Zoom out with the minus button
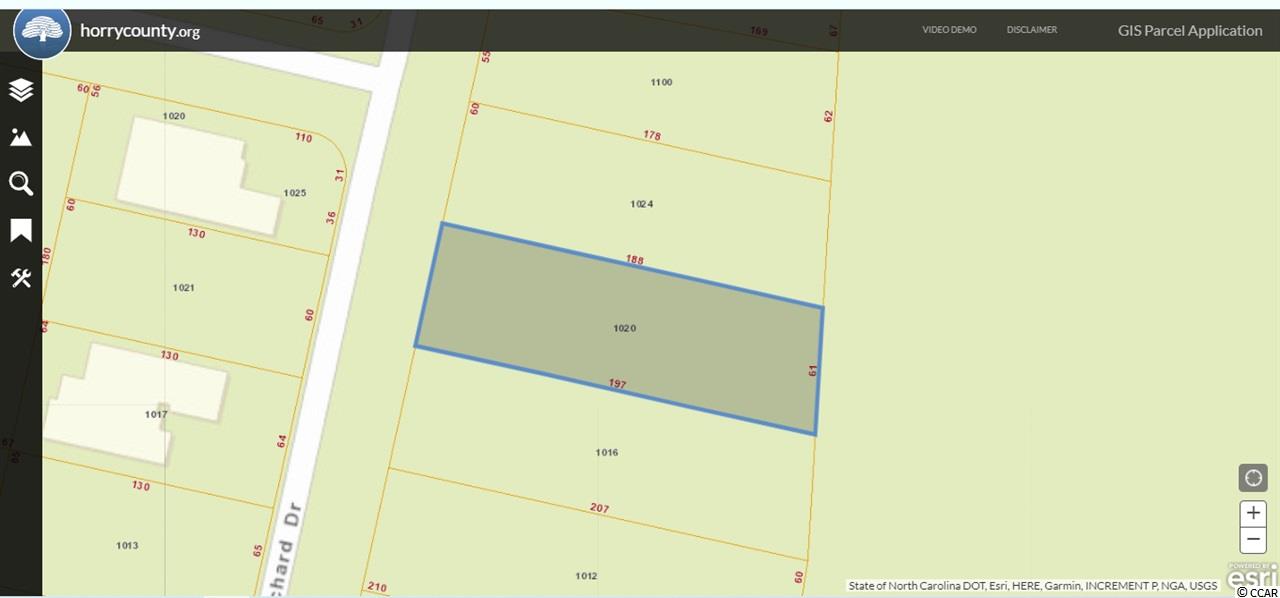1280x598 pixels. click(x=1253, y=540)
